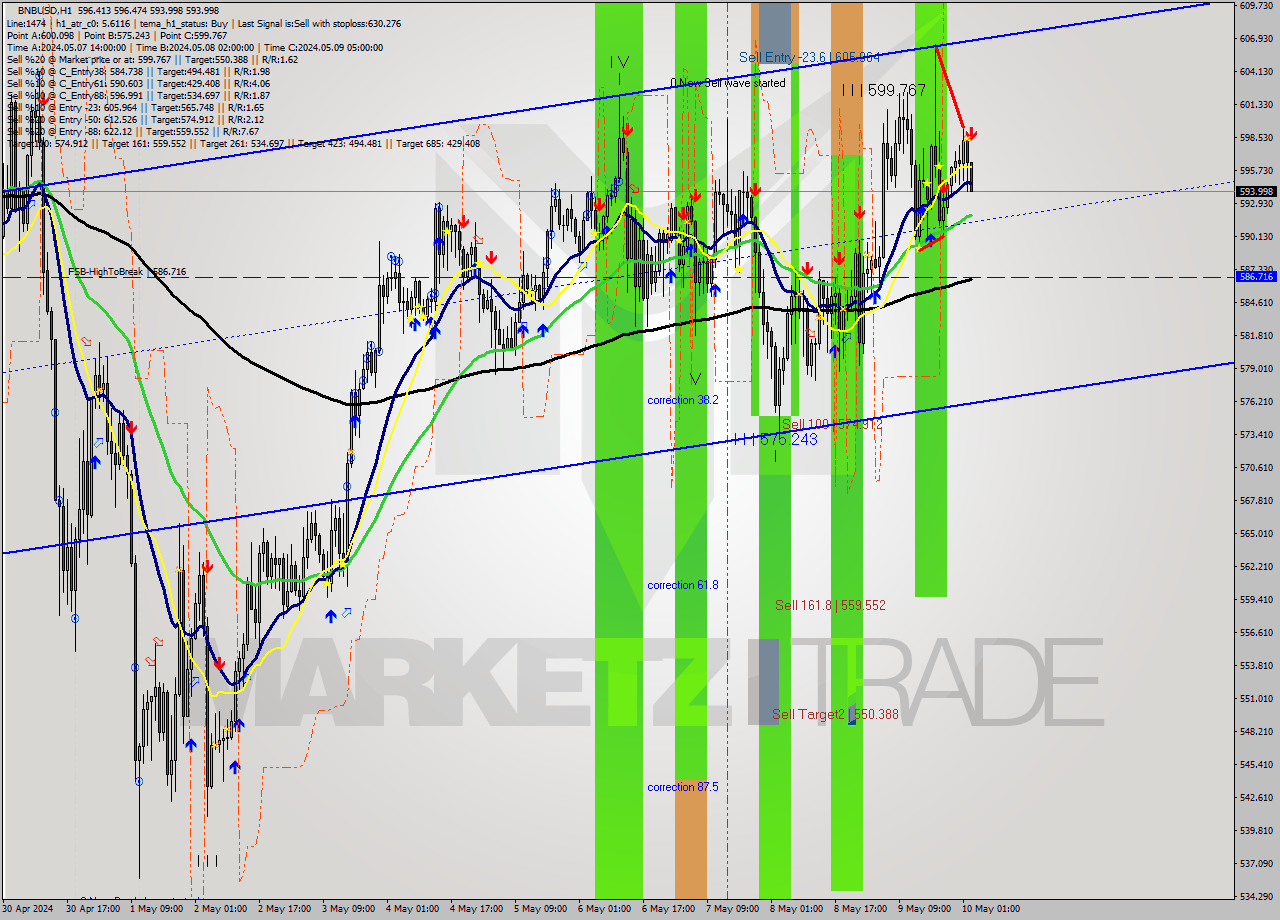This screenshot has width=1280, height=920.
Task: Click the 545.410 price axis label
Action: [x=1256, y=764]
